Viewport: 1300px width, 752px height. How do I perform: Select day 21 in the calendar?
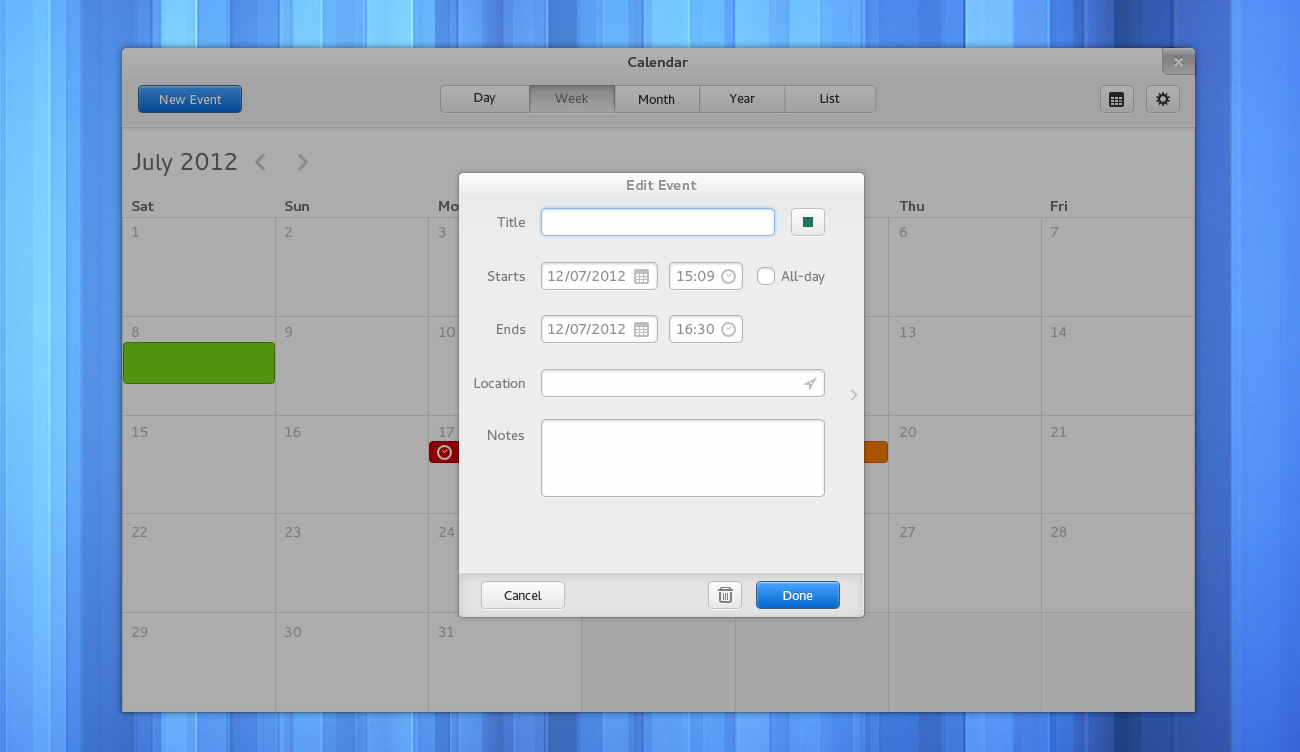(1118, 465)
